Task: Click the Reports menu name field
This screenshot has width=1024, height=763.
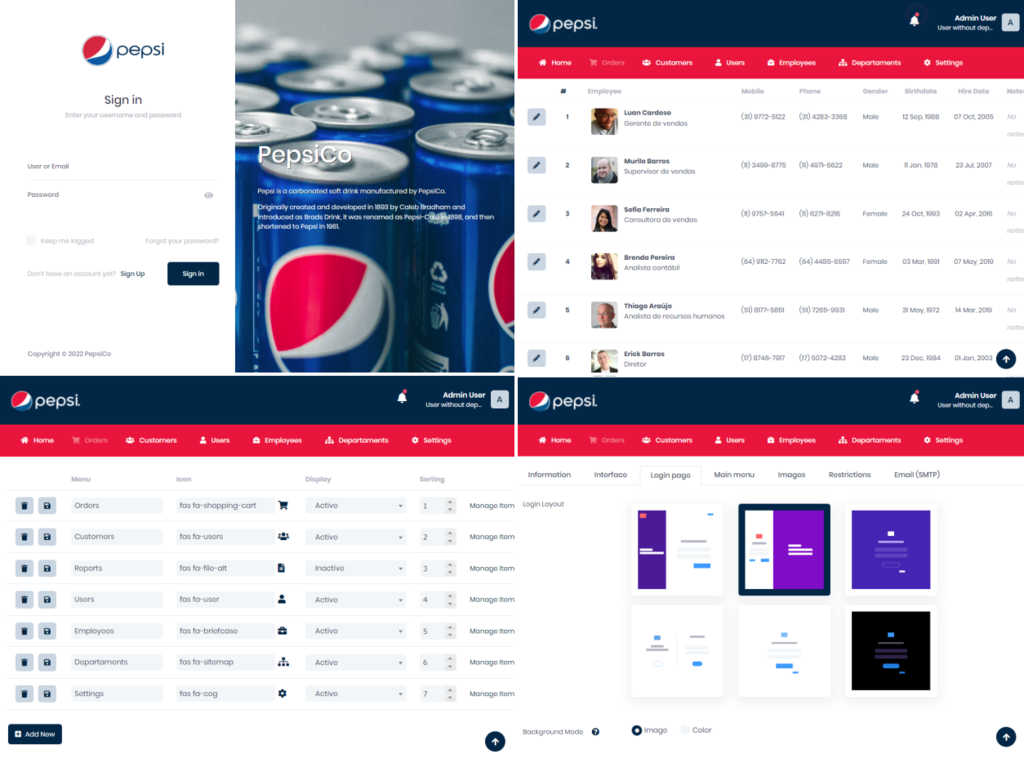Action: coord(117,568)
